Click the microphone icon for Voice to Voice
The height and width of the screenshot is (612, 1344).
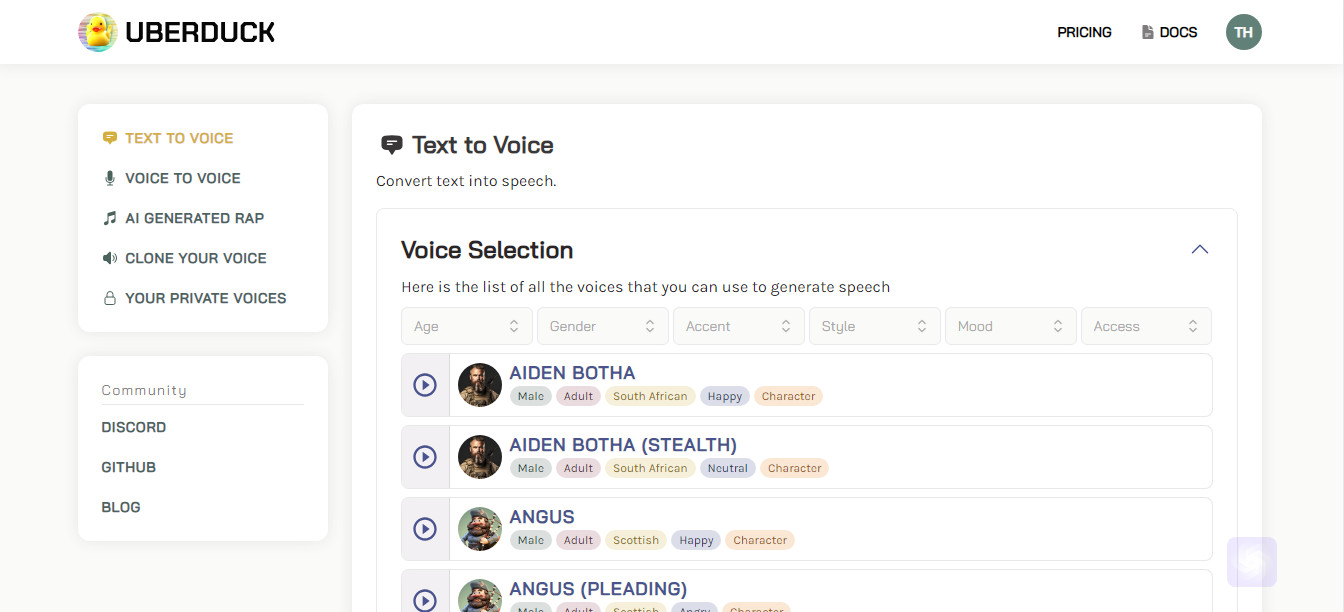click(110, 178)
